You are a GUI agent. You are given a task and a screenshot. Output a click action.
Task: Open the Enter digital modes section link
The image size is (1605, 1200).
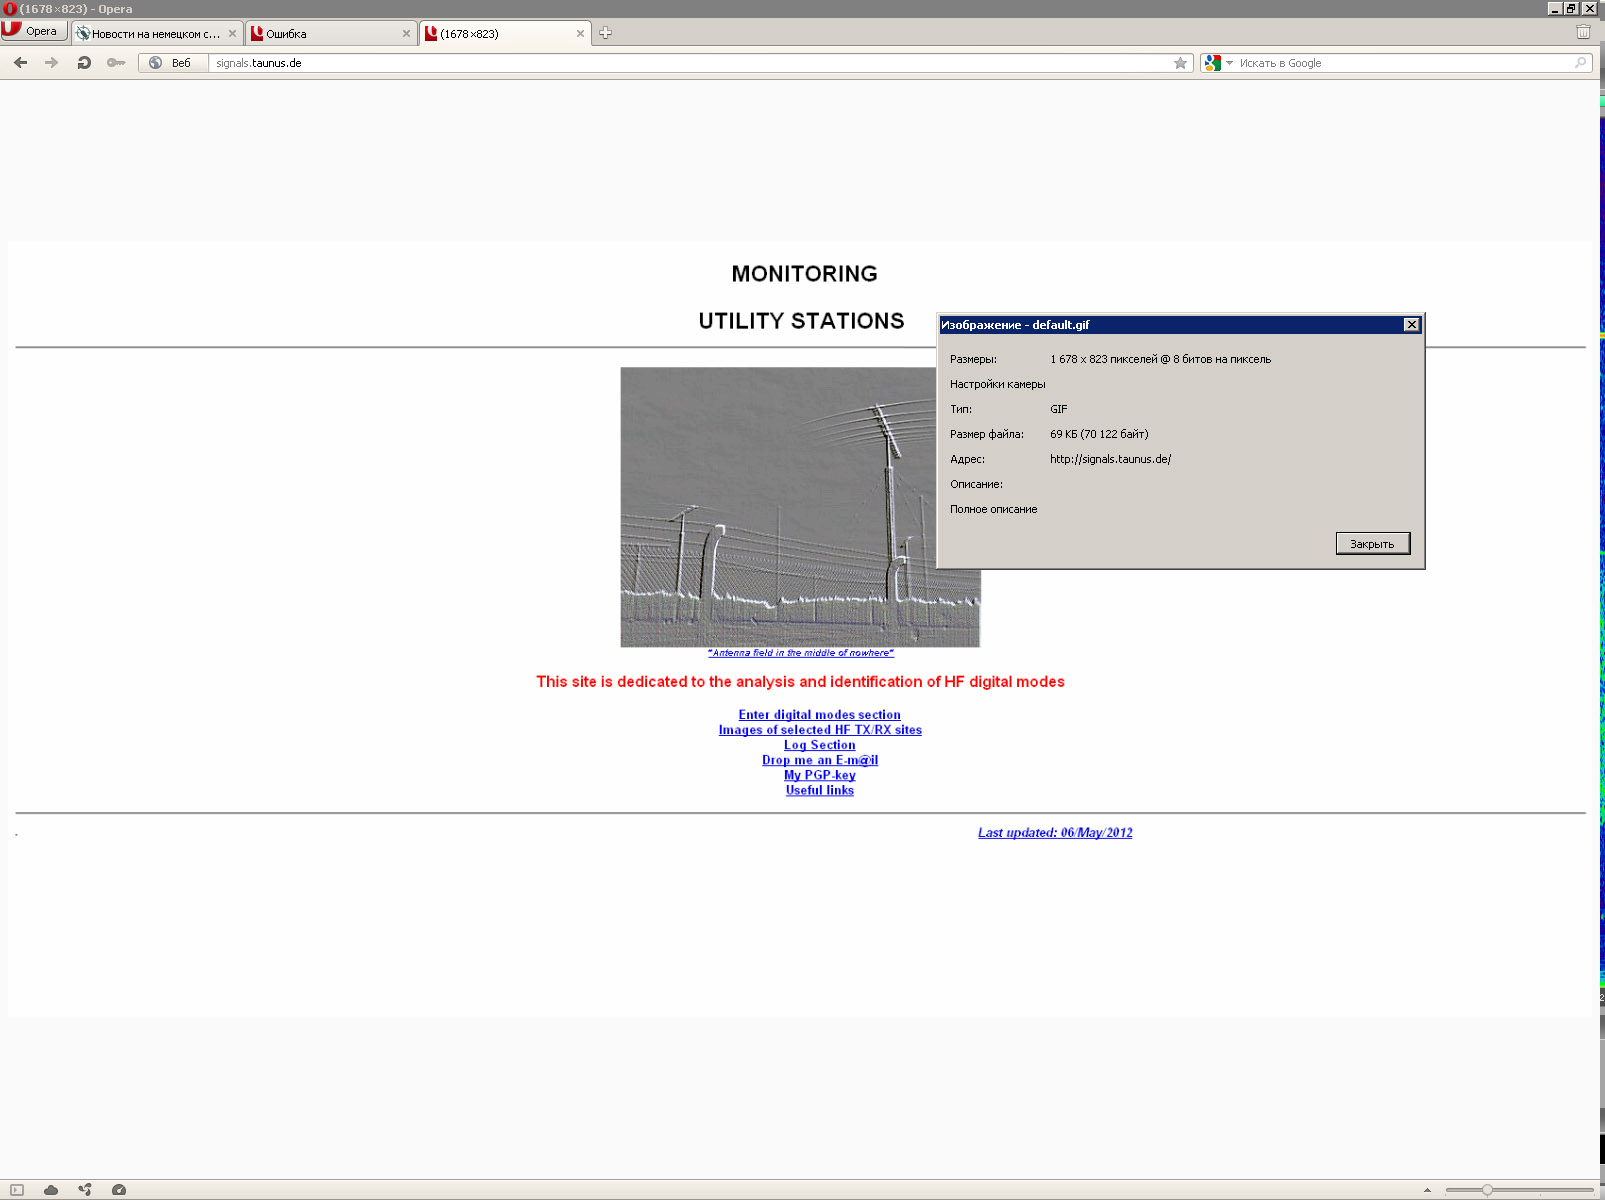point(819,715)
